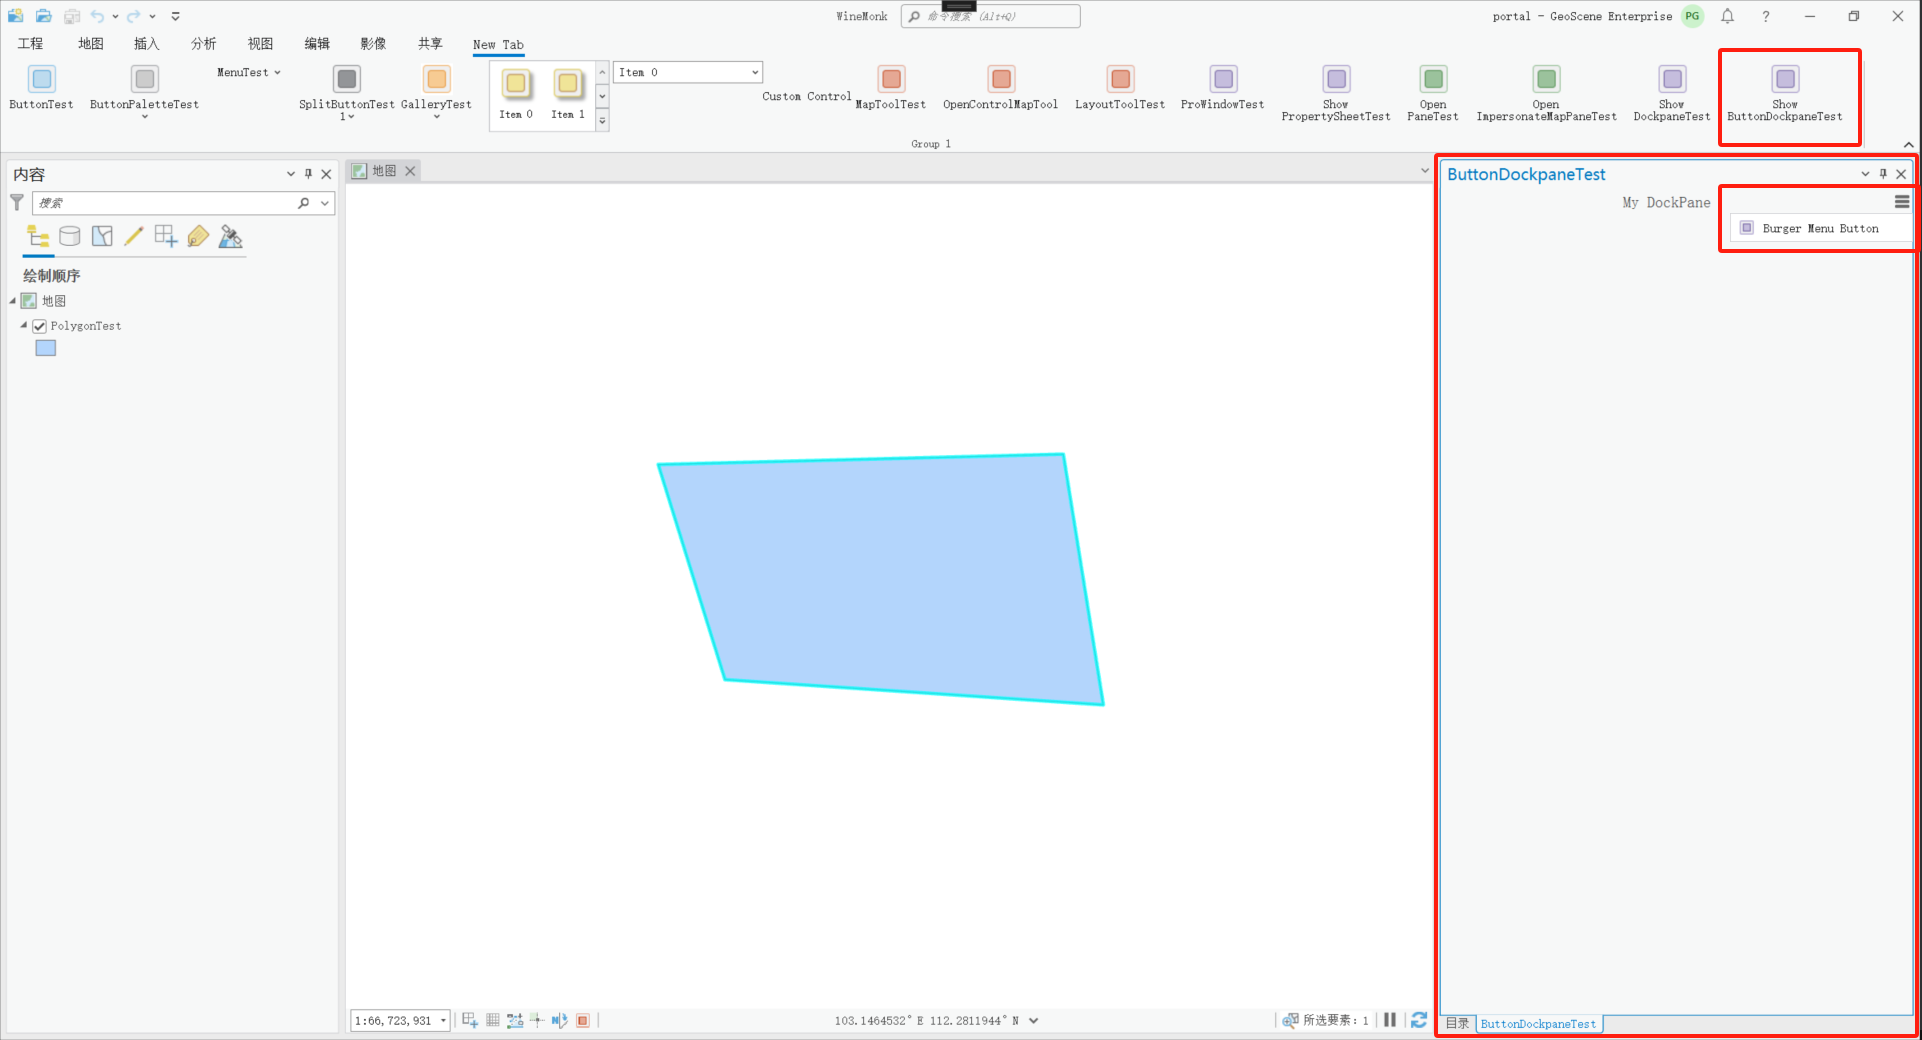
Task: Open the dockpane burger menu
Action: click(x=1902, y=202)
